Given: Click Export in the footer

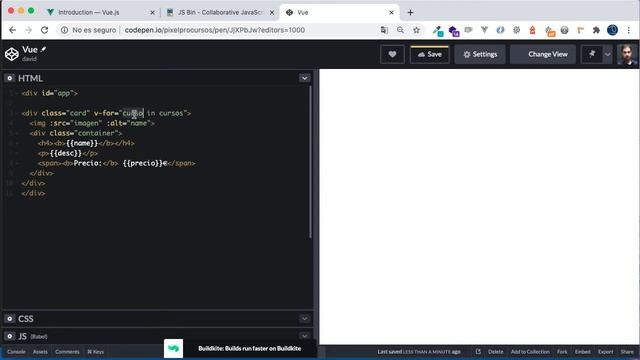Looking at the screenshot, I should (x=606, y=351).
